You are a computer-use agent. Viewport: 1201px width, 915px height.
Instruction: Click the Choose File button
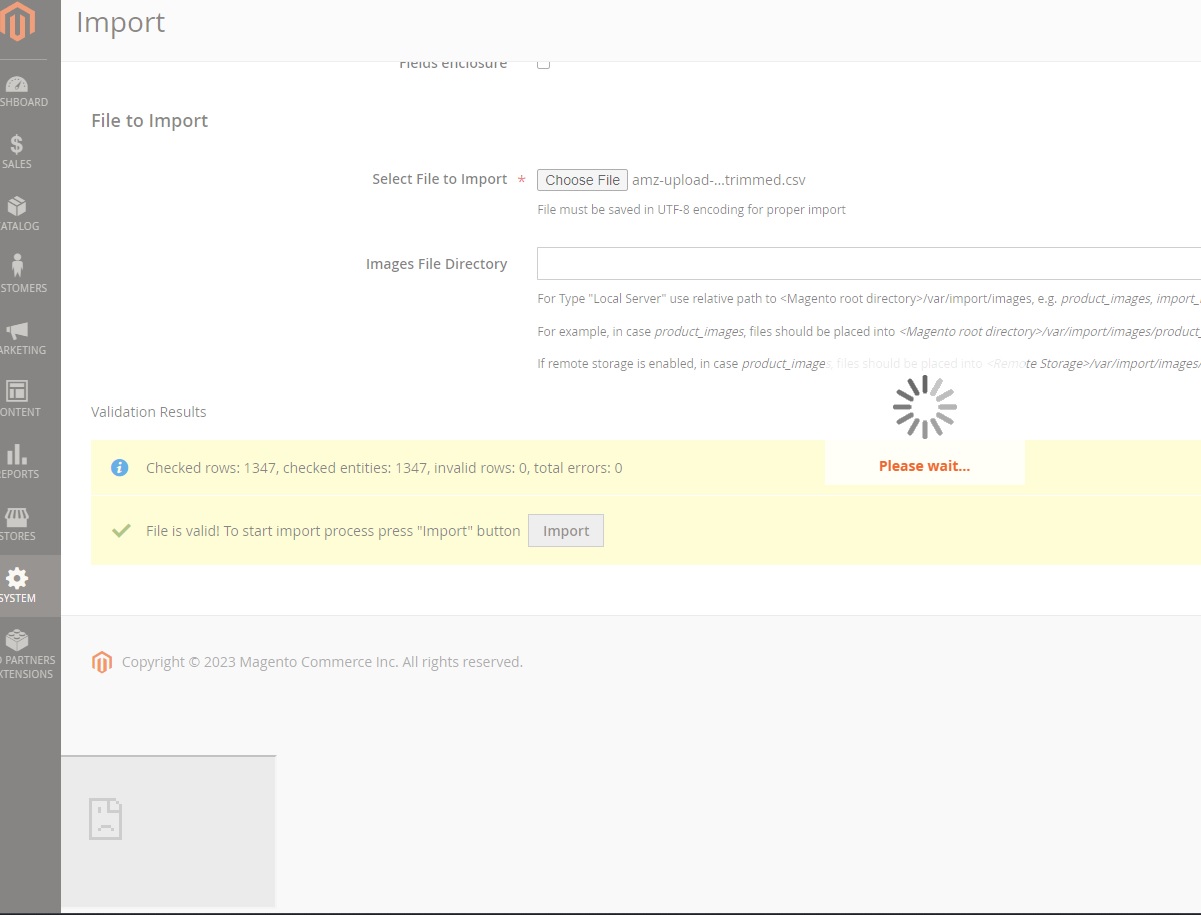point(582,180)
